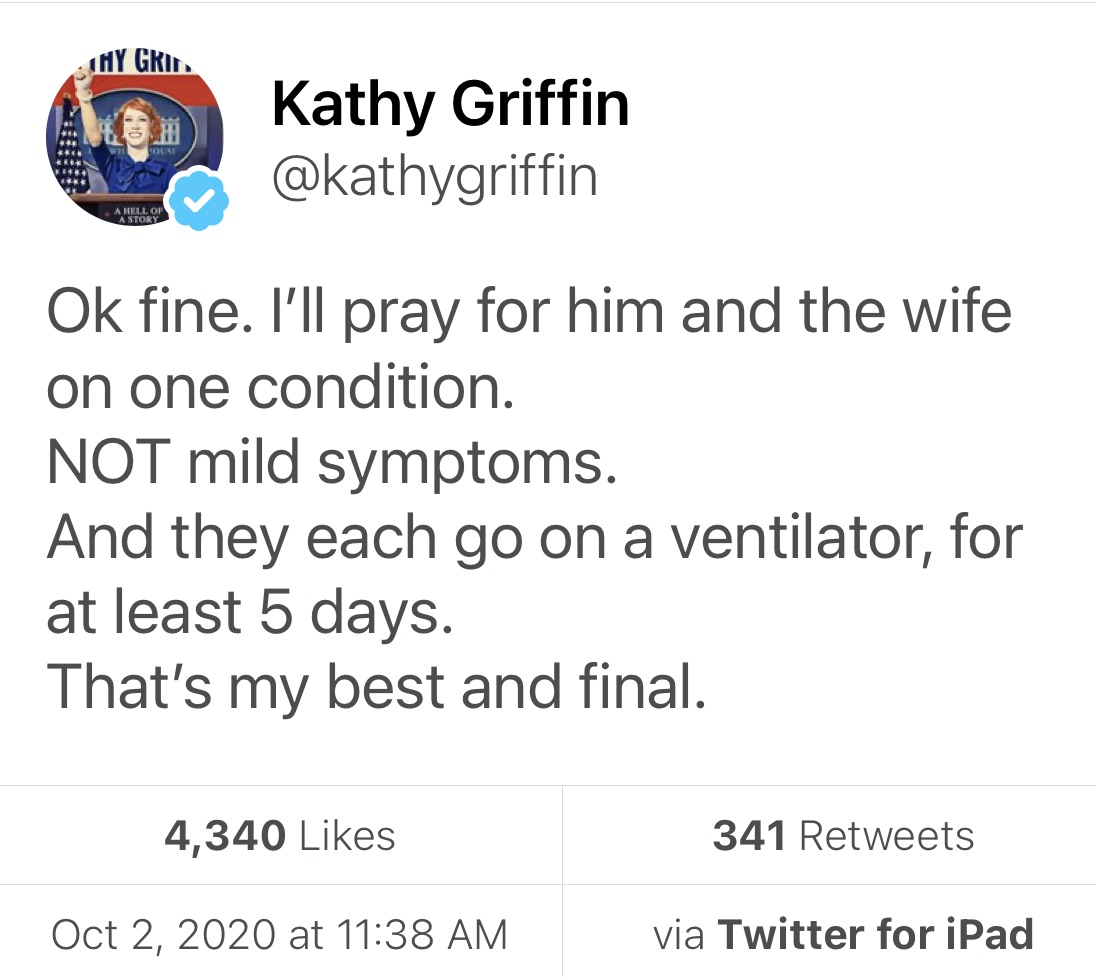Select the "That's my best and final." line
The image size is (1096, 977).
click(376, 687)
